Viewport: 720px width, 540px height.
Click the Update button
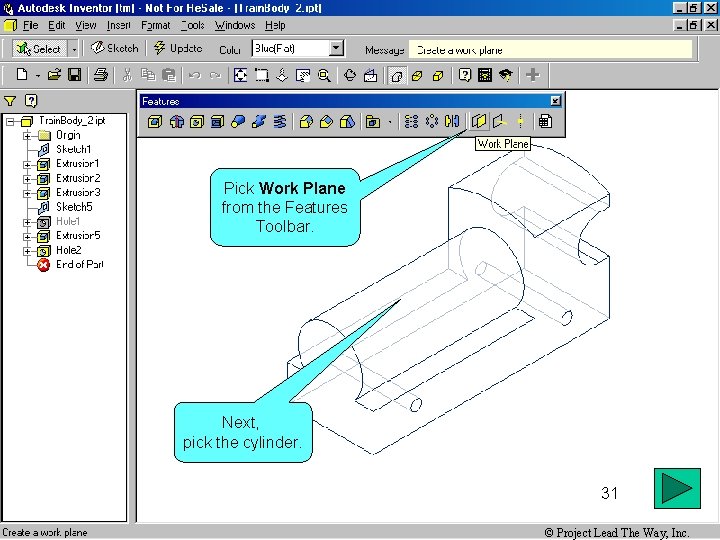coord(178,48)
